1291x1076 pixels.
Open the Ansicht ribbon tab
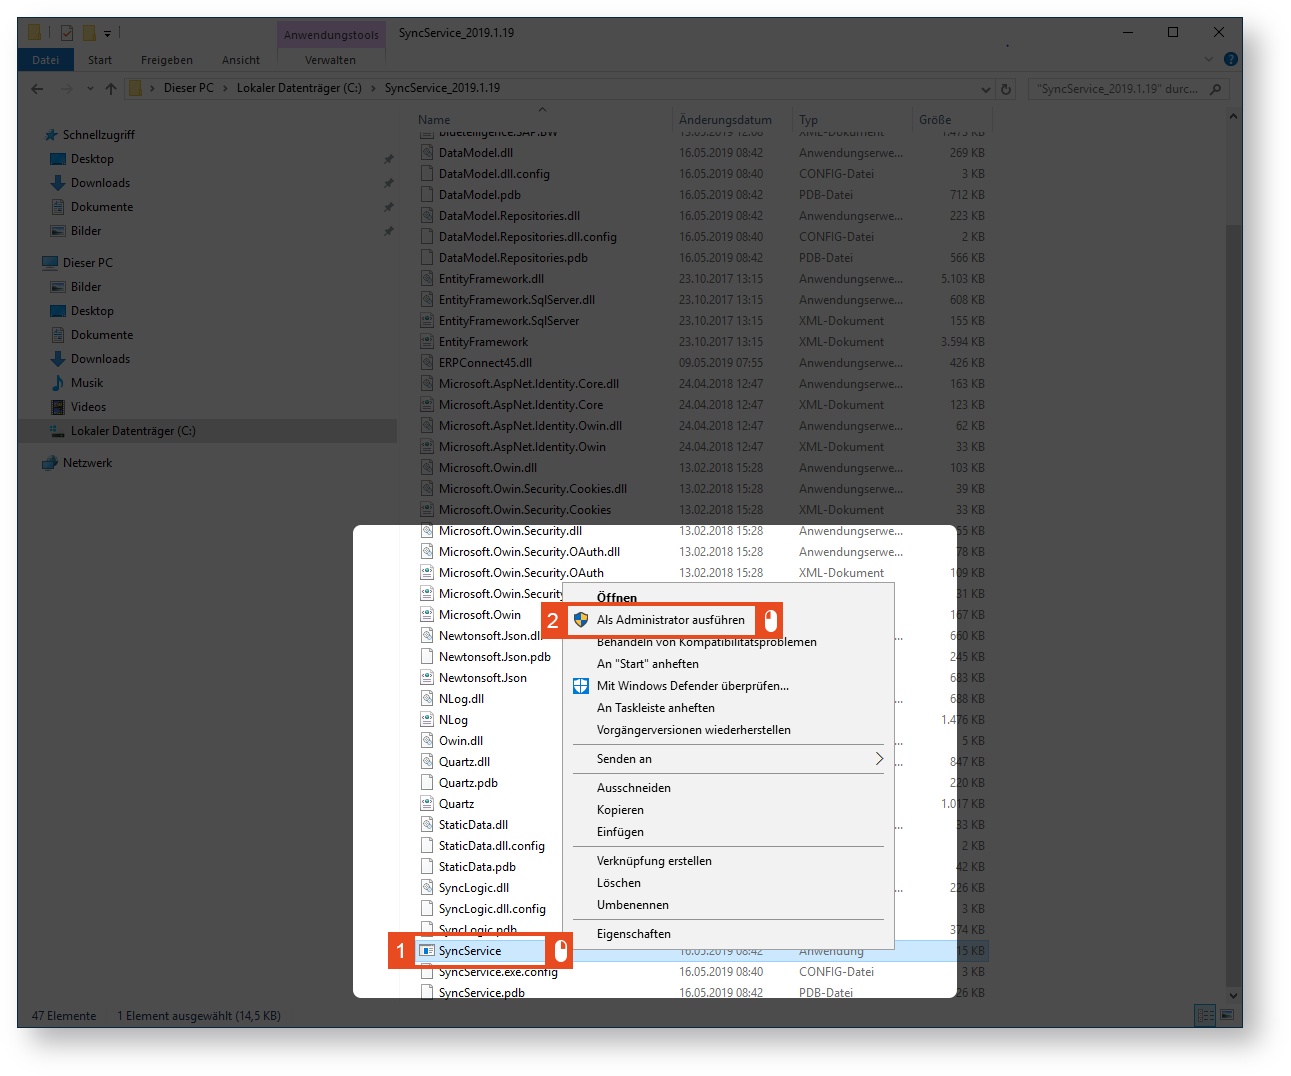click(240, 60)
